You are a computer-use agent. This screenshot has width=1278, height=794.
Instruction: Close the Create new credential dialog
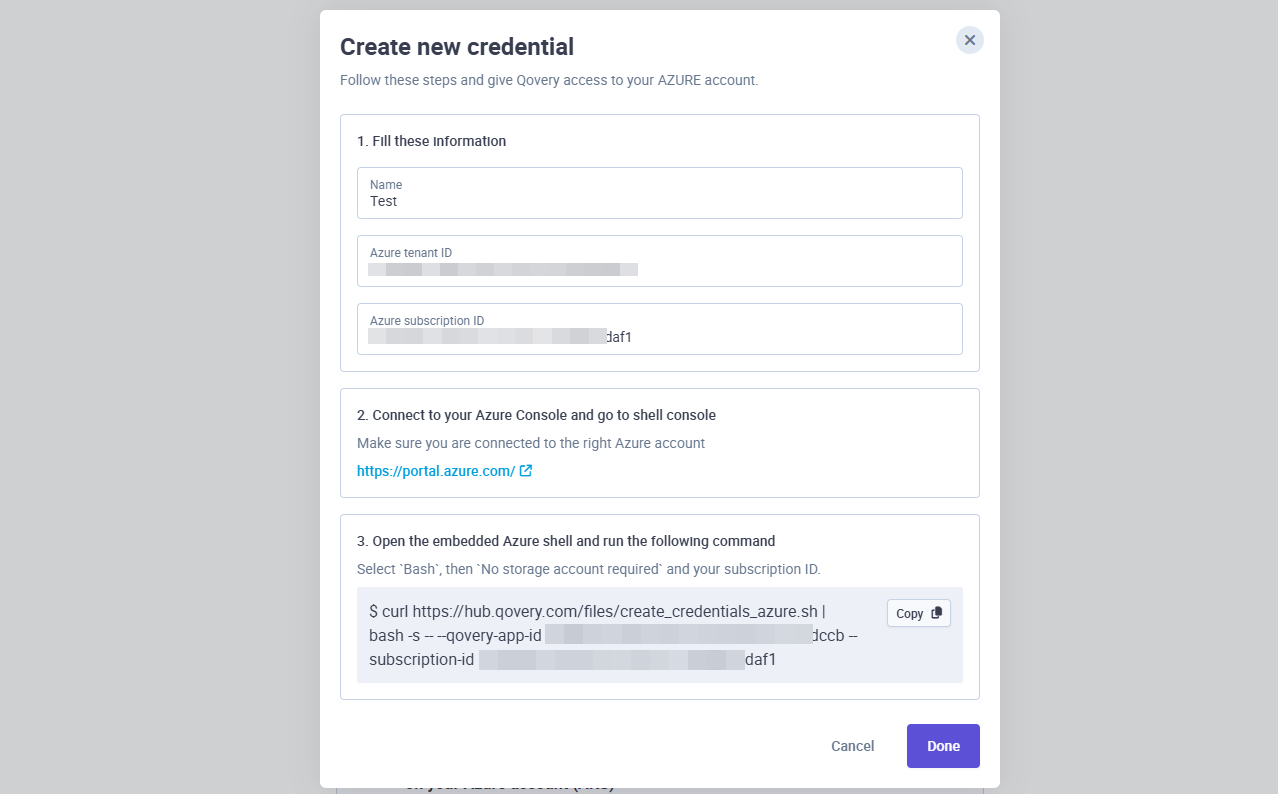(969, 40)
